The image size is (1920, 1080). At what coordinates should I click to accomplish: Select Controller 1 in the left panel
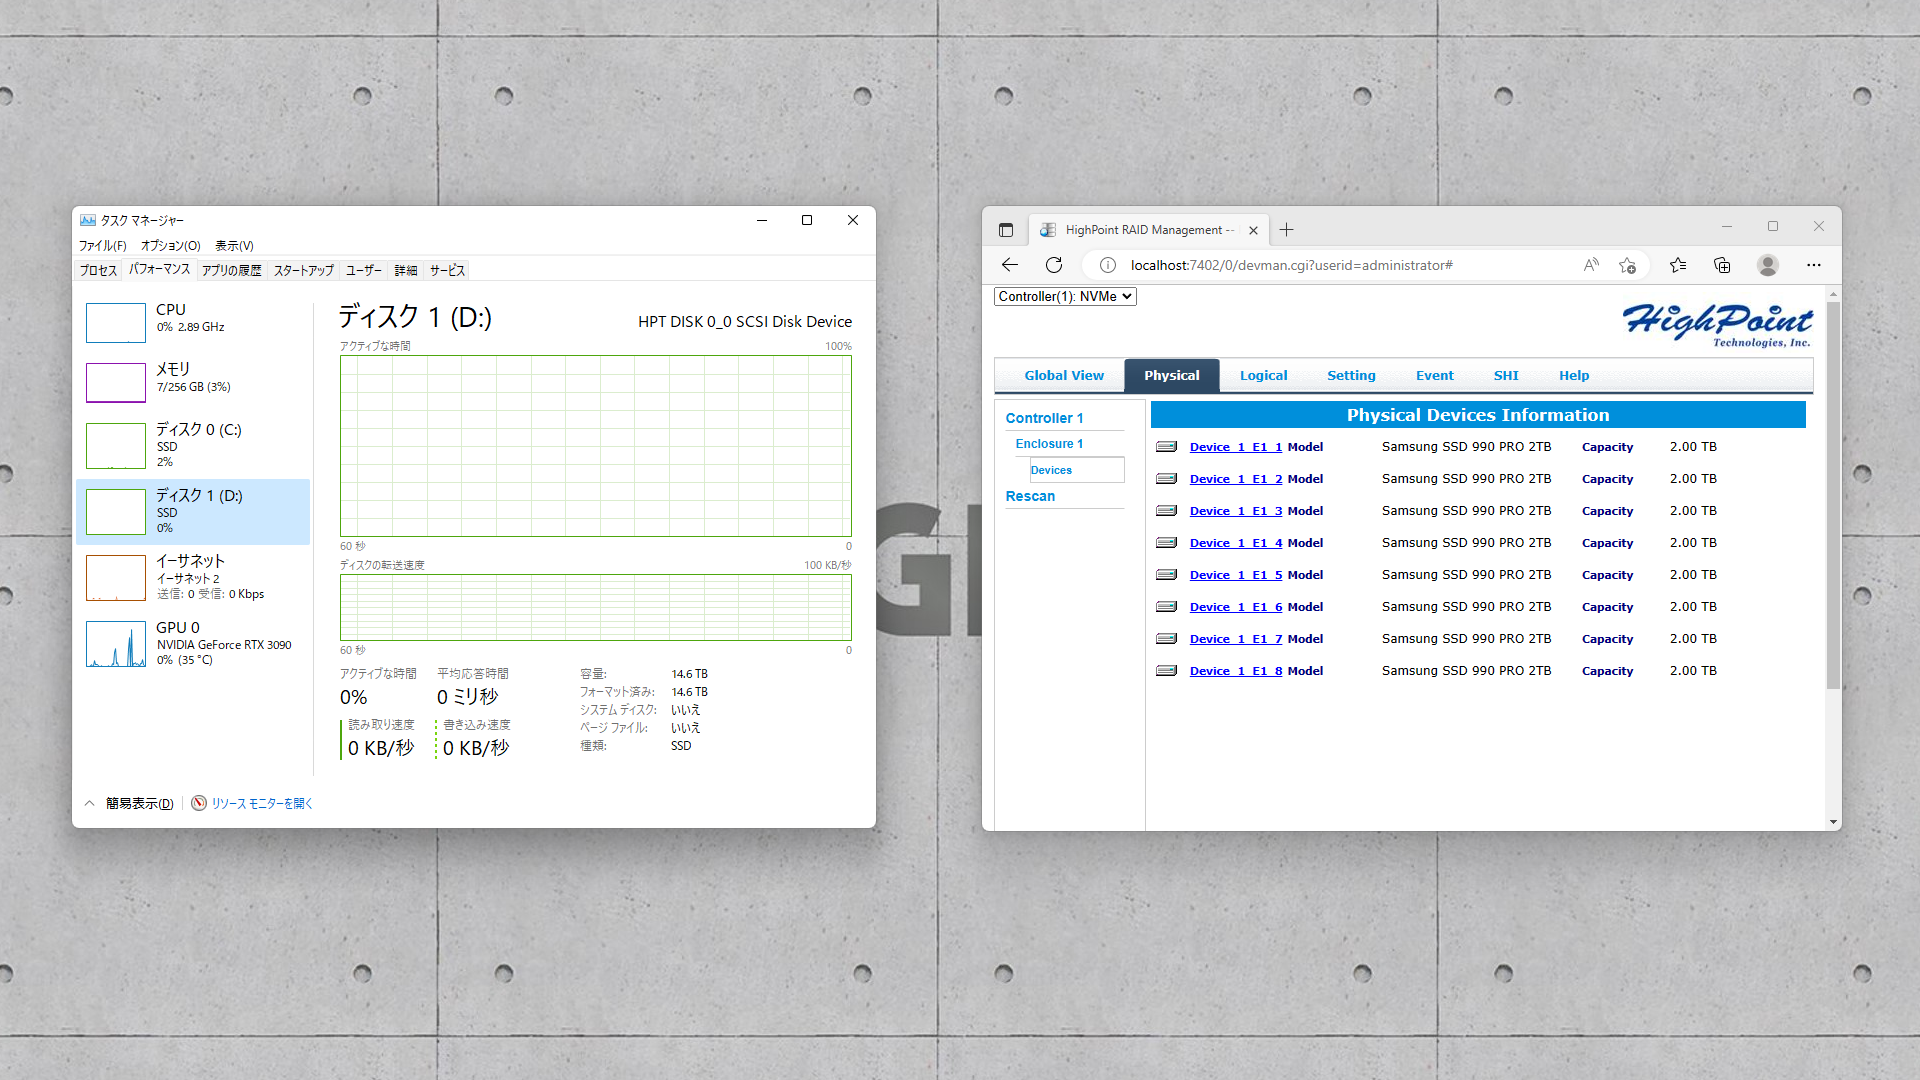[x=1044, y=417]
